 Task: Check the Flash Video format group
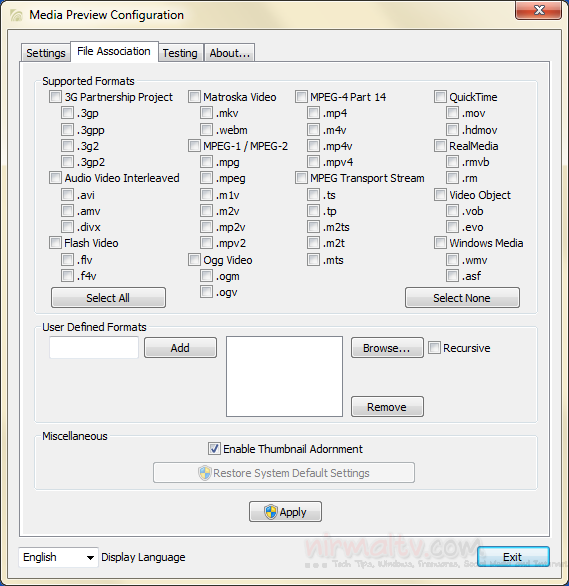pos(55,243)
